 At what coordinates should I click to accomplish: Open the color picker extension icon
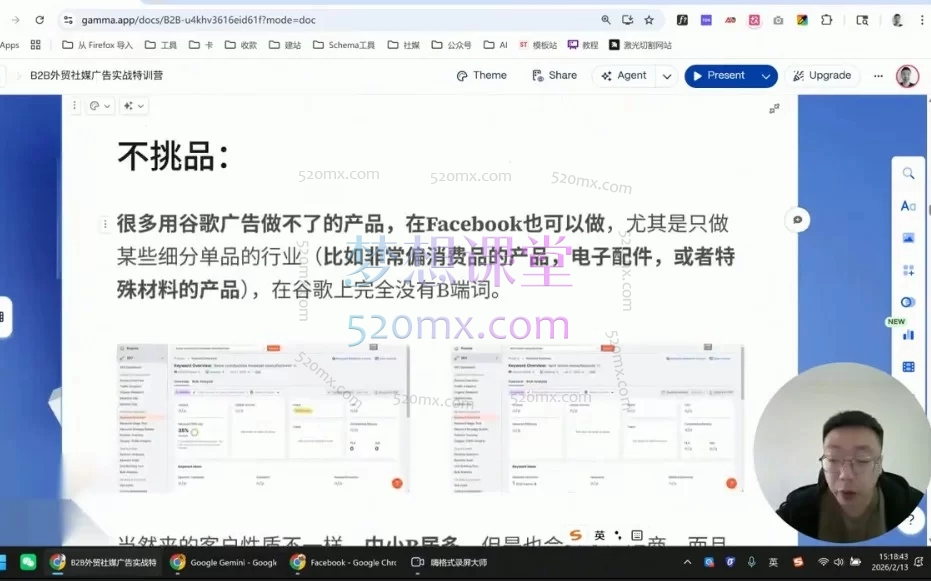802,20
